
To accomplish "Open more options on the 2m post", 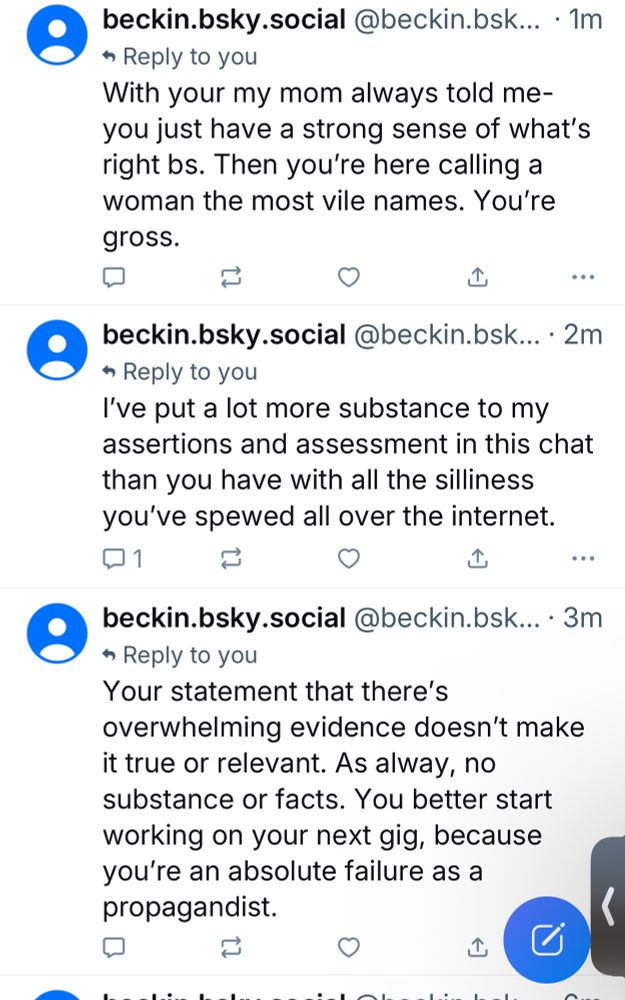I will 583,559.
